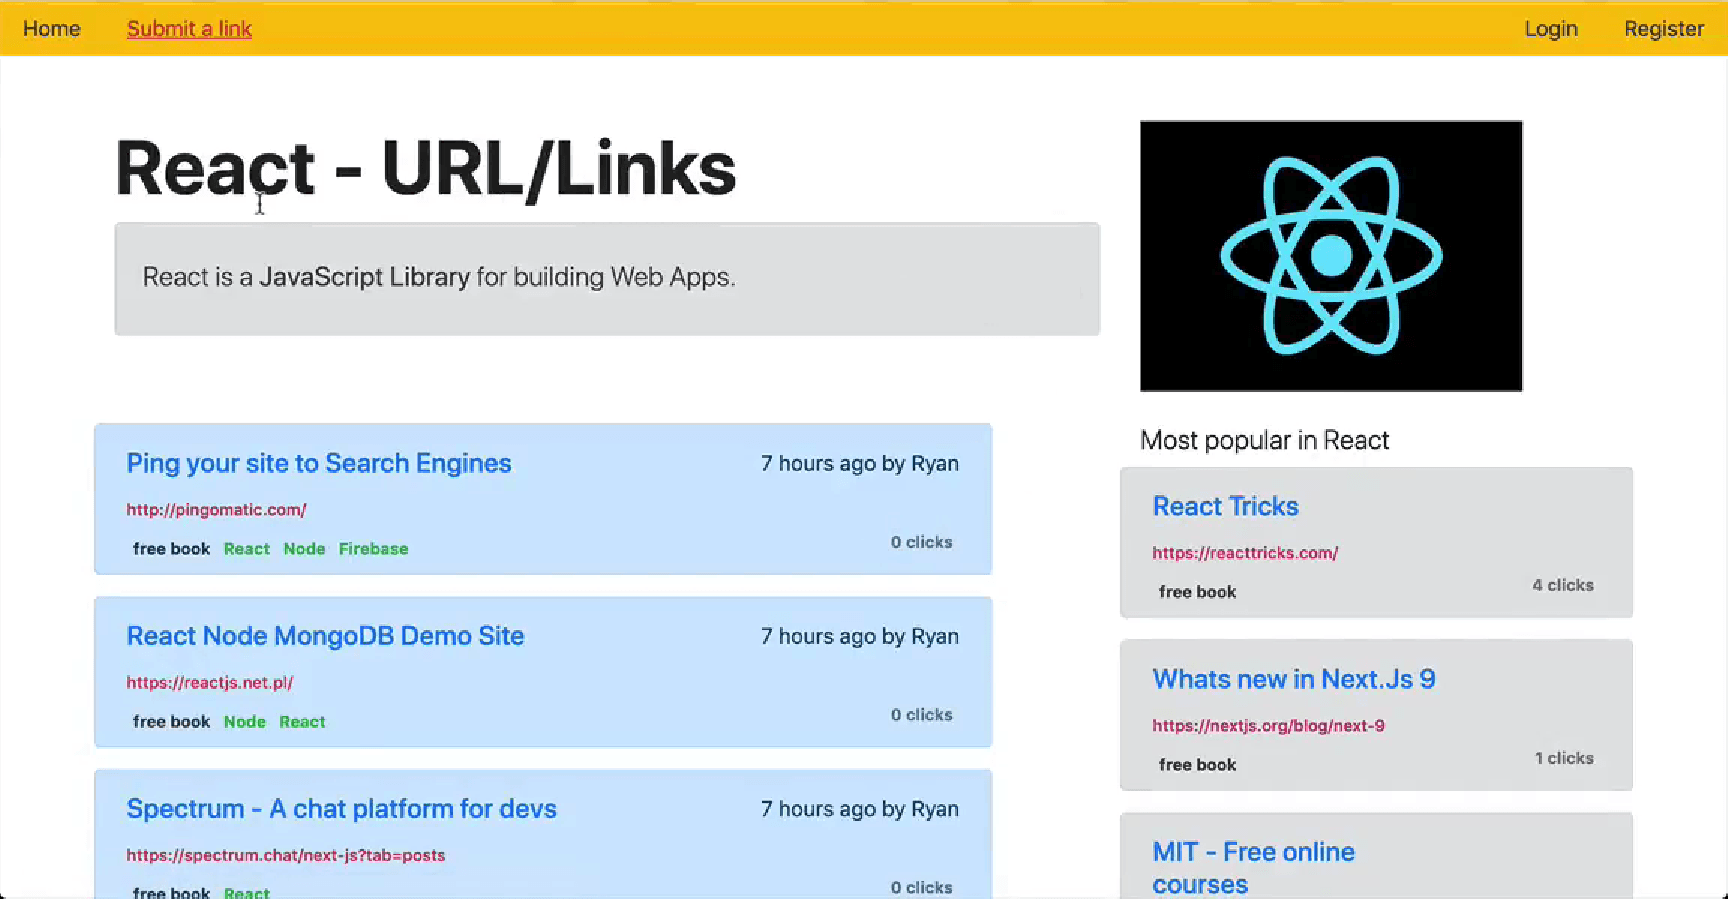Click '1 clicks' on Next.Js 9 card
The width and height of the screenshot is (1728, 899).
(1564, 758)
